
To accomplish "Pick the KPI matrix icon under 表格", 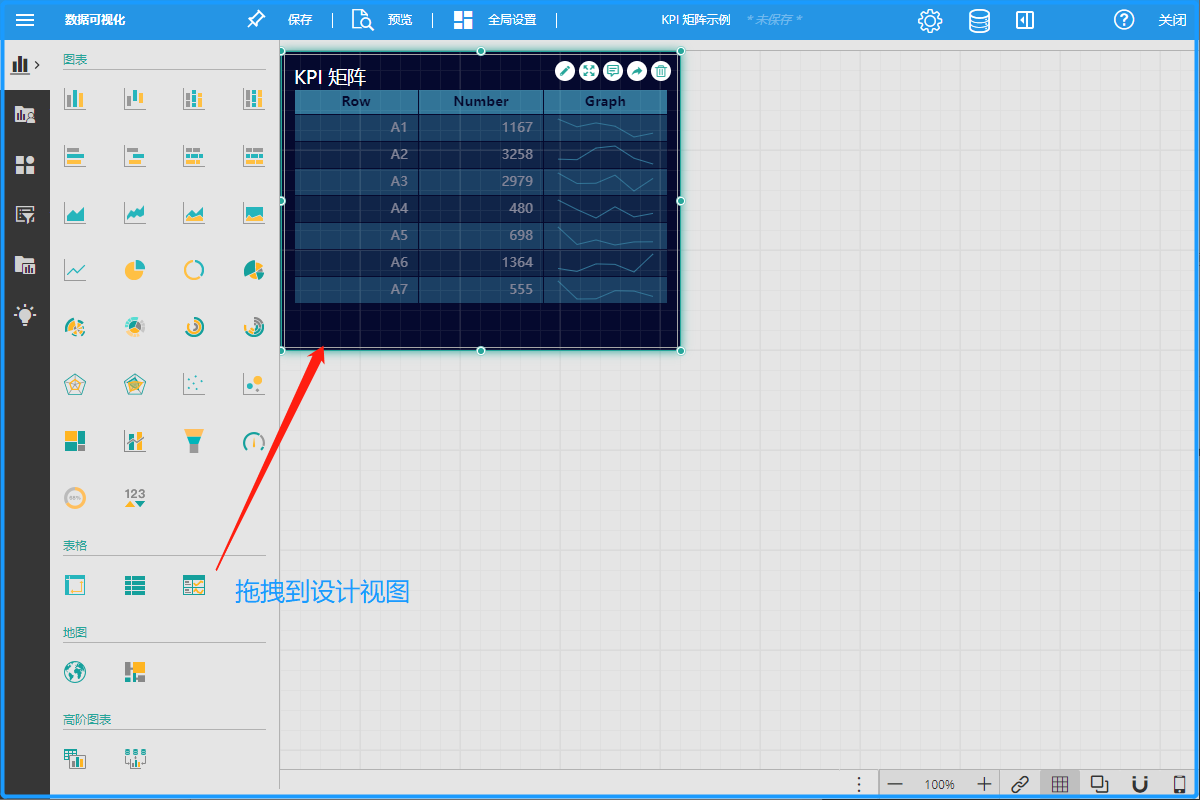I will click(194, 586).
